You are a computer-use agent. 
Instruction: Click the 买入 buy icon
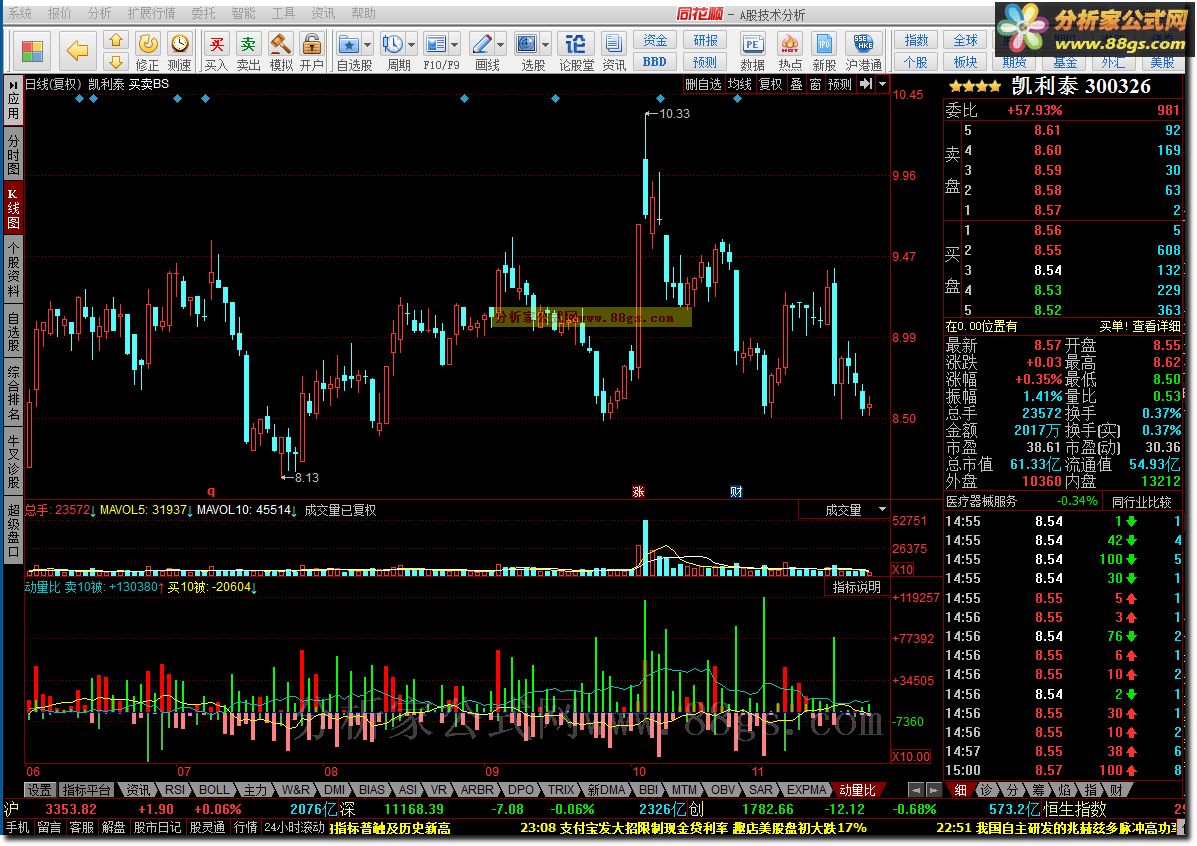(217, 52)
